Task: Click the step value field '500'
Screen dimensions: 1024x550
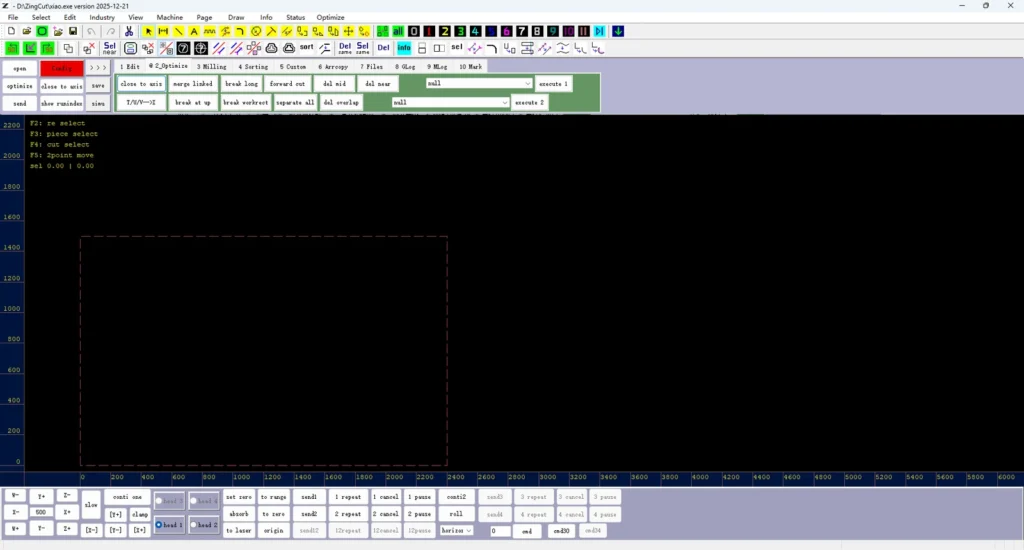Action: (x=41, y=512)
